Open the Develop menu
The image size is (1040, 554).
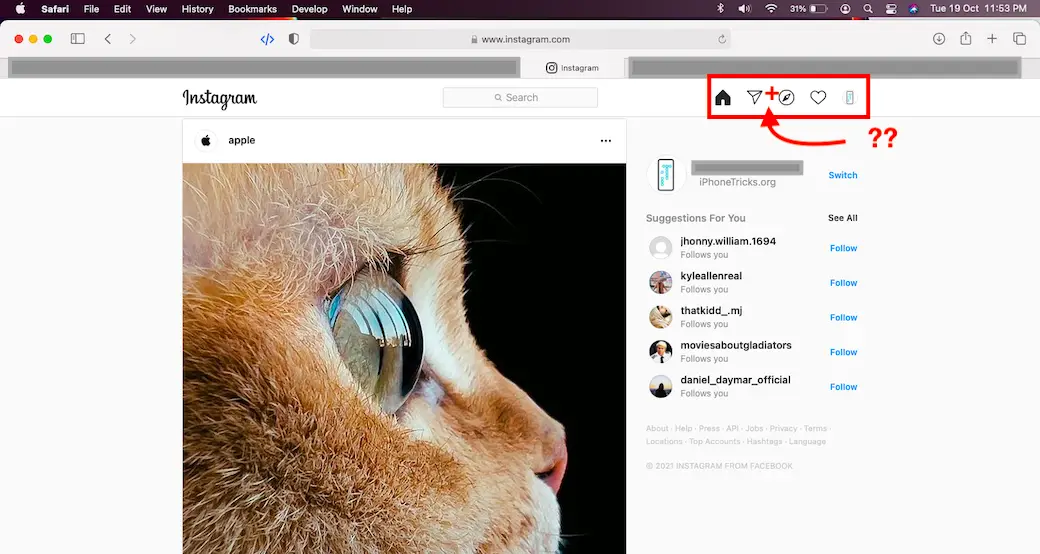point(309,9)
